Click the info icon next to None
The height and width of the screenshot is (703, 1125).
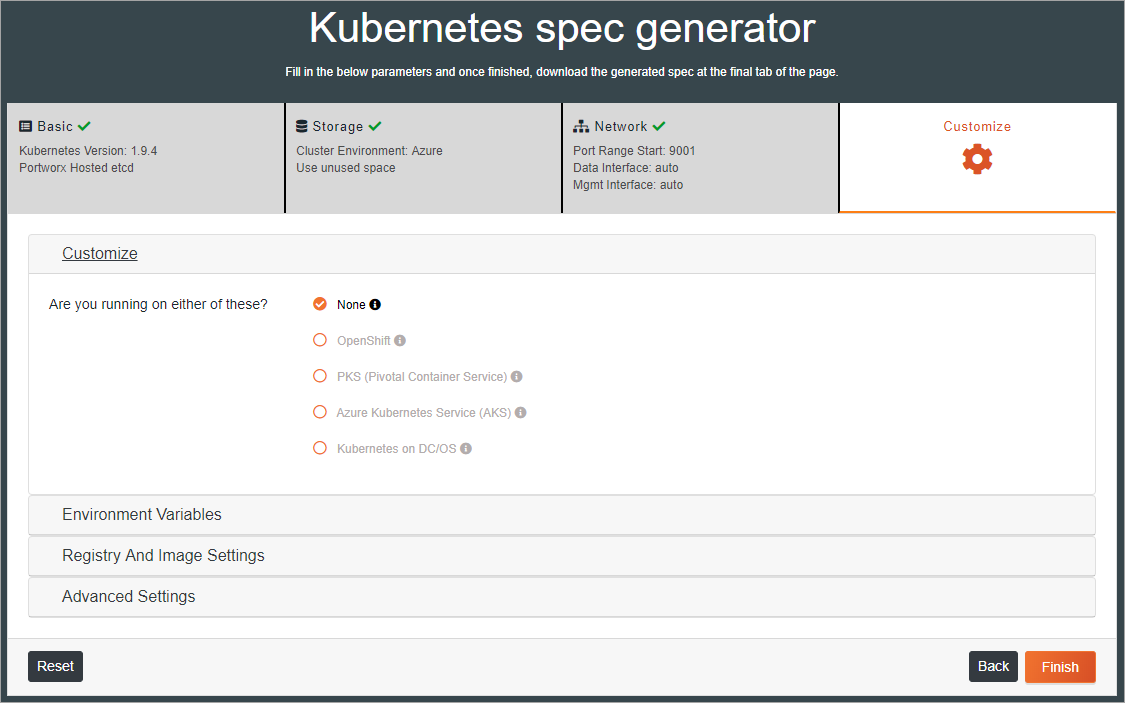(x=375, y=305)
